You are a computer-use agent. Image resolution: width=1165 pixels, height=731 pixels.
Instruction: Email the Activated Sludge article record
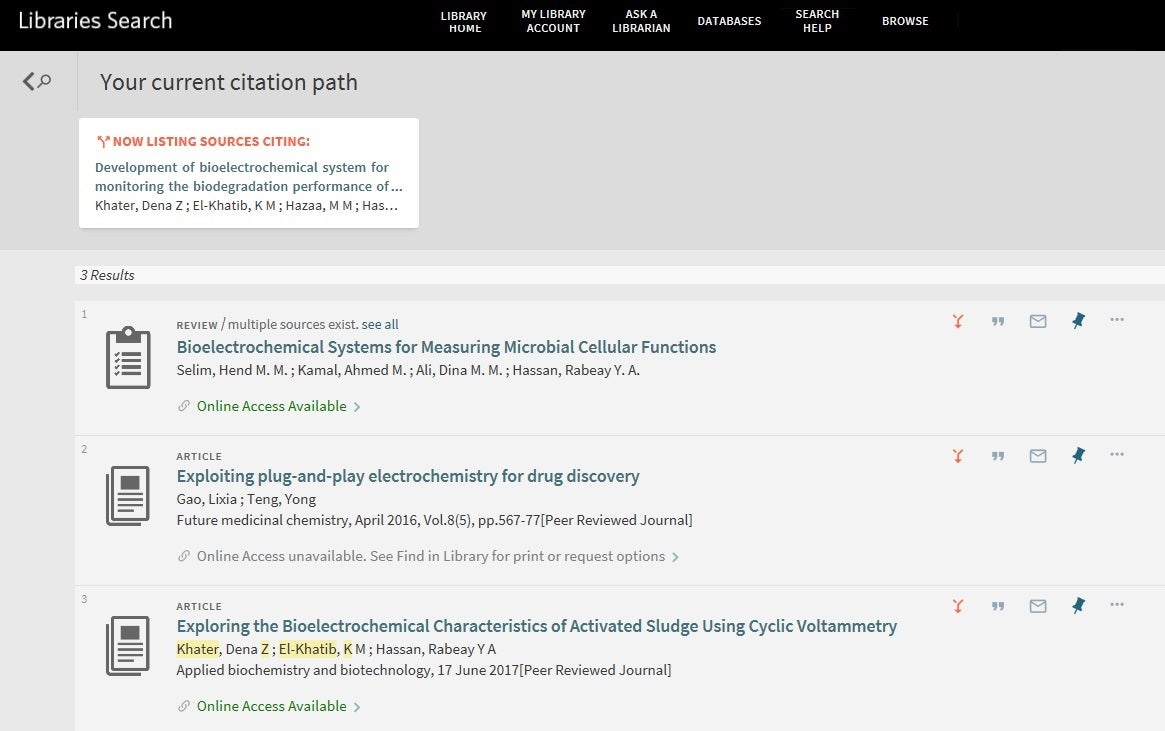(x=1037, y=605)
